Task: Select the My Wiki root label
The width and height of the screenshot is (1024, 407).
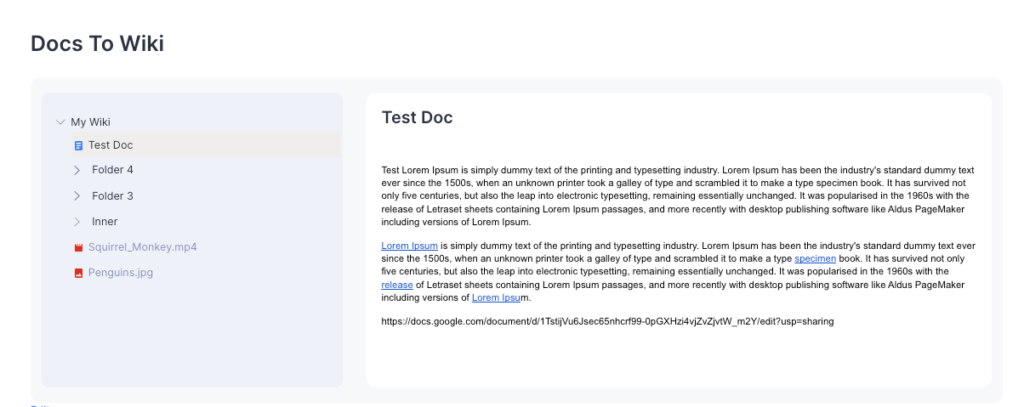Action: (90, 122)
